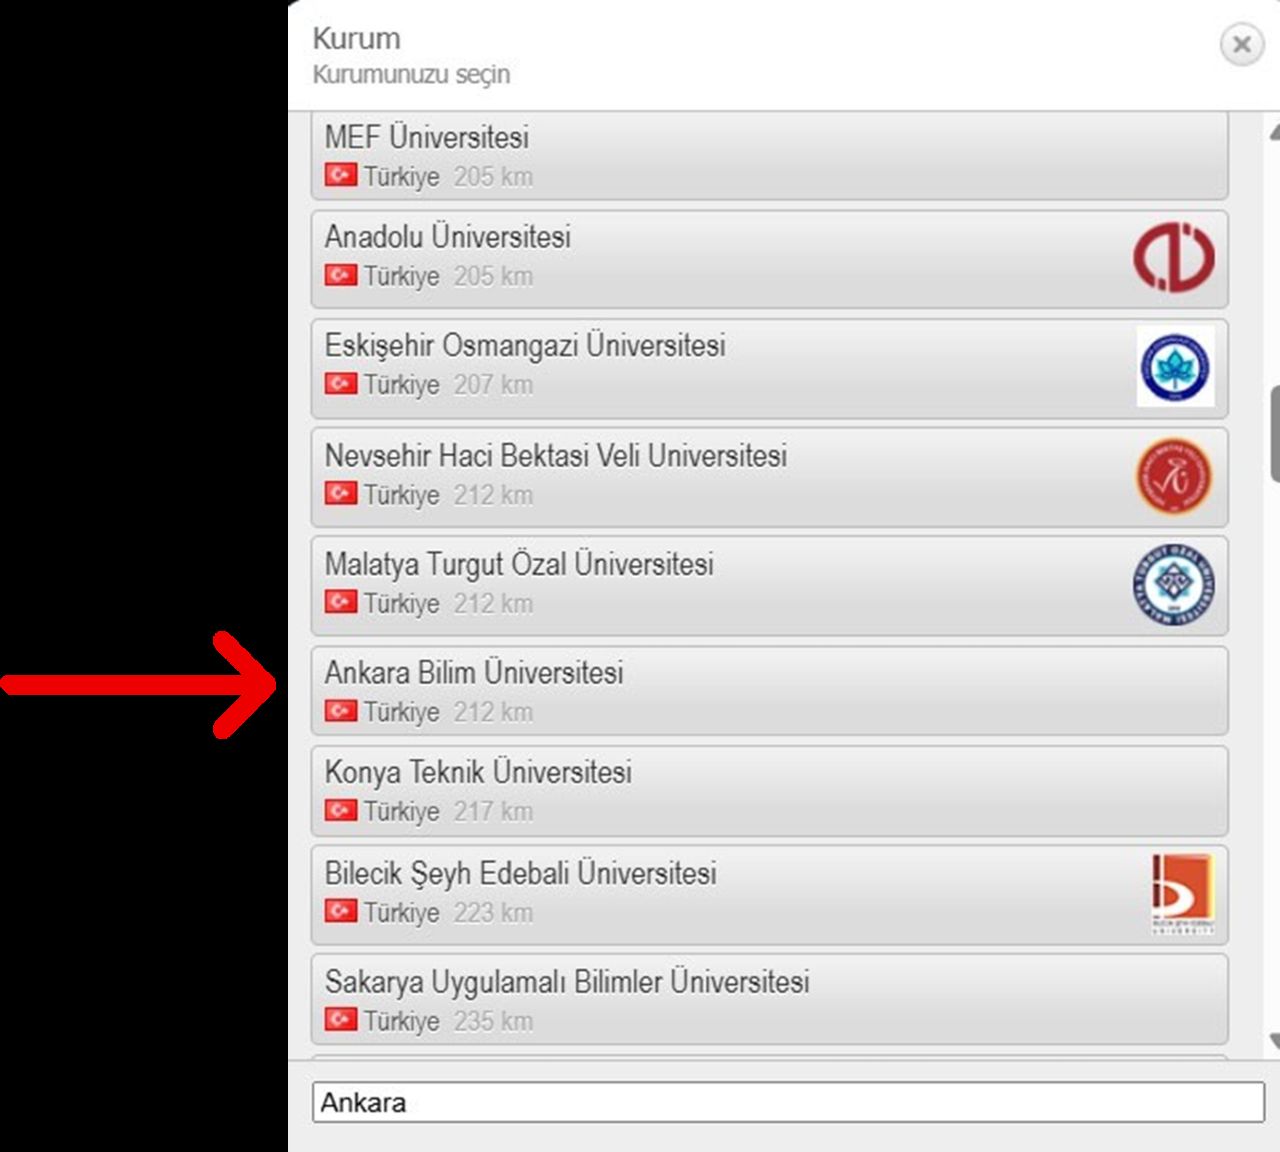The height and width of the screenshot is (1152, 1280).
Task: Click the institution list scrollbar thumb
Action: [x=1274, y=420]
